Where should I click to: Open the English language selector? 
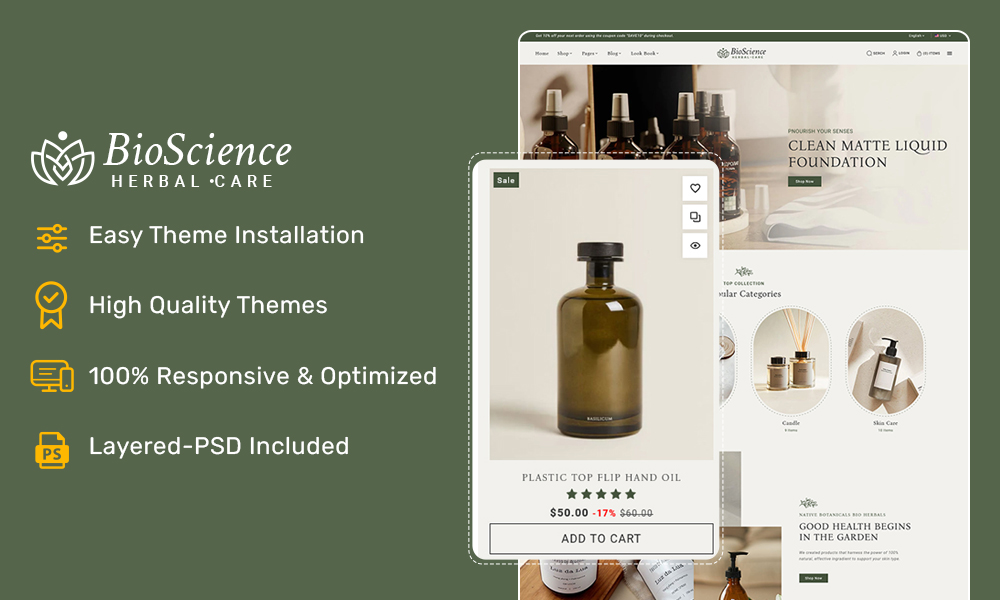pos(916,36)
